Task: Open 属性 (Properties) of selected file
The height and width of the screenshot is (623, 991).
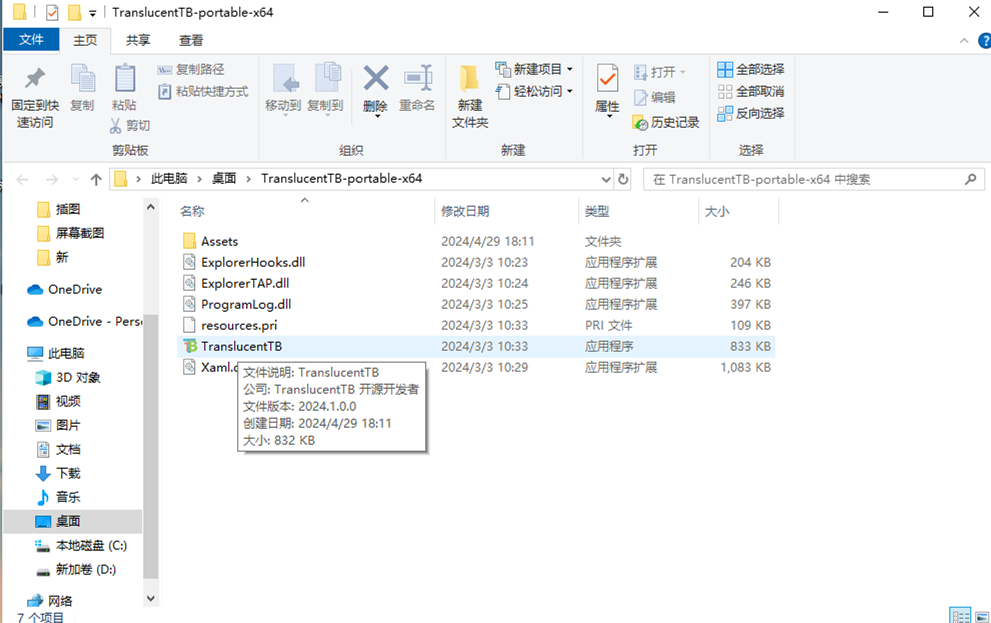Action: pos(607,89)
